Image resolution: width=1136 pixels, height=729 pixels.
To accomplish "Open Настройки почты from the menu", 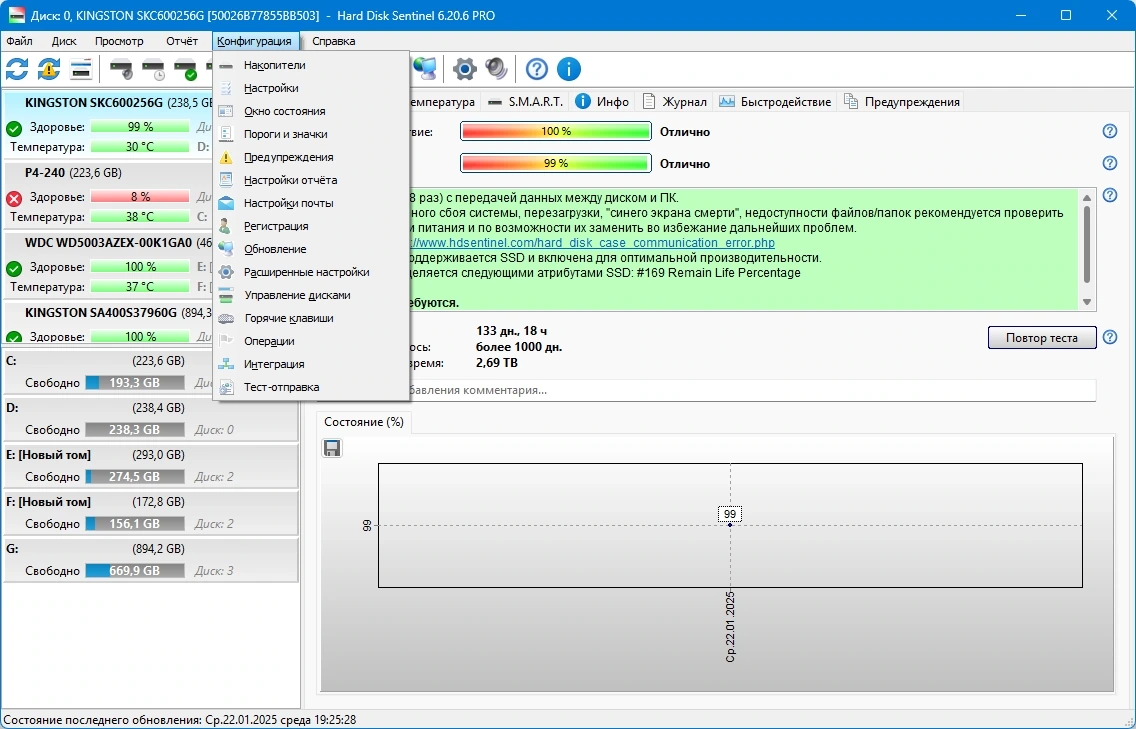I will (x=311, y=203).
